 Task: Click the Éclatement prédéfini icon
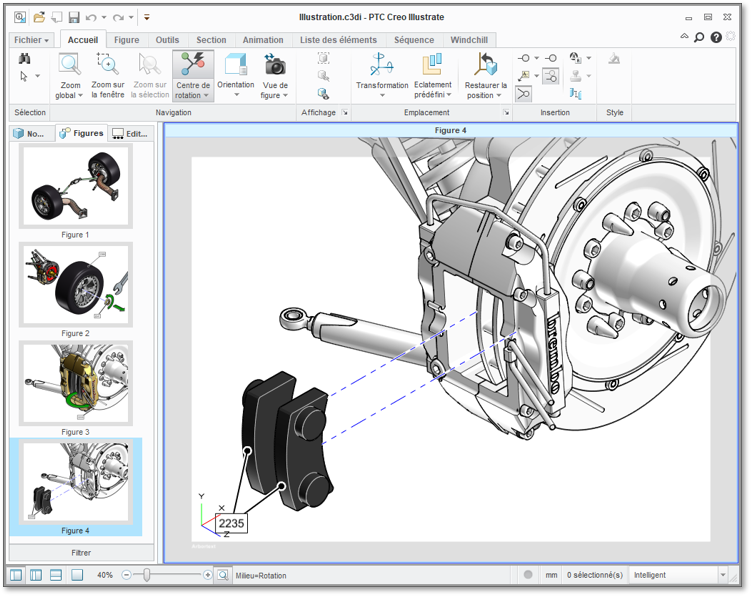pyautogui.click(x=432, y=66)
